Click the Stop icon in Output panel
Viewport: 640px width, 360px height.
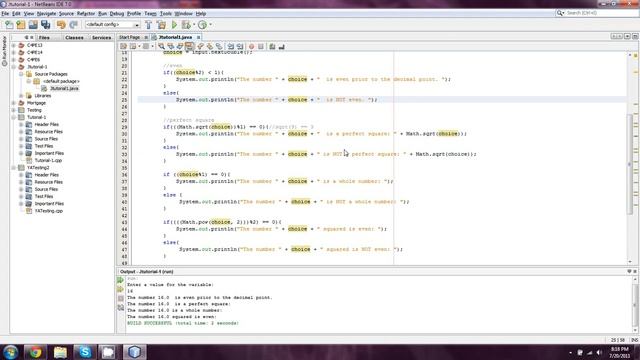(x=120, y=298)
